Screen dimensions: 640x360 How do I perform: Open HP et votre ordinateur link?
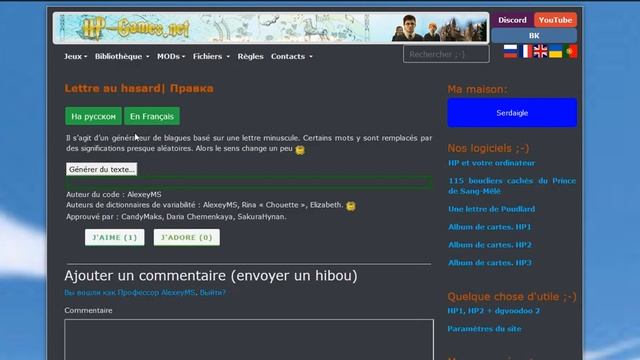491,163
